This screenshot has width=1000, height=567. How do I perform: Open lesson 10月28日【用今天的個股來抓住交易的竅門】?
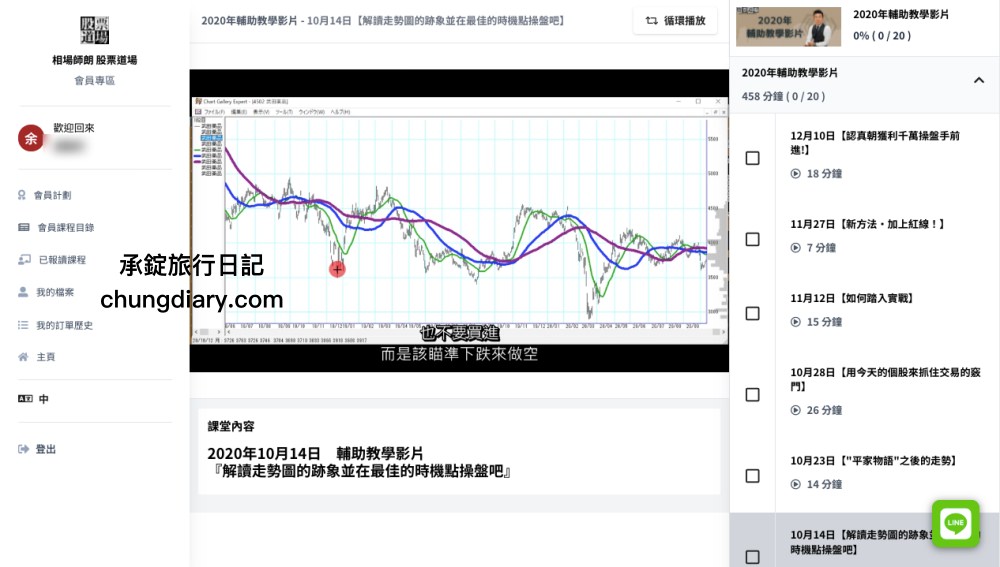[885, 379]
